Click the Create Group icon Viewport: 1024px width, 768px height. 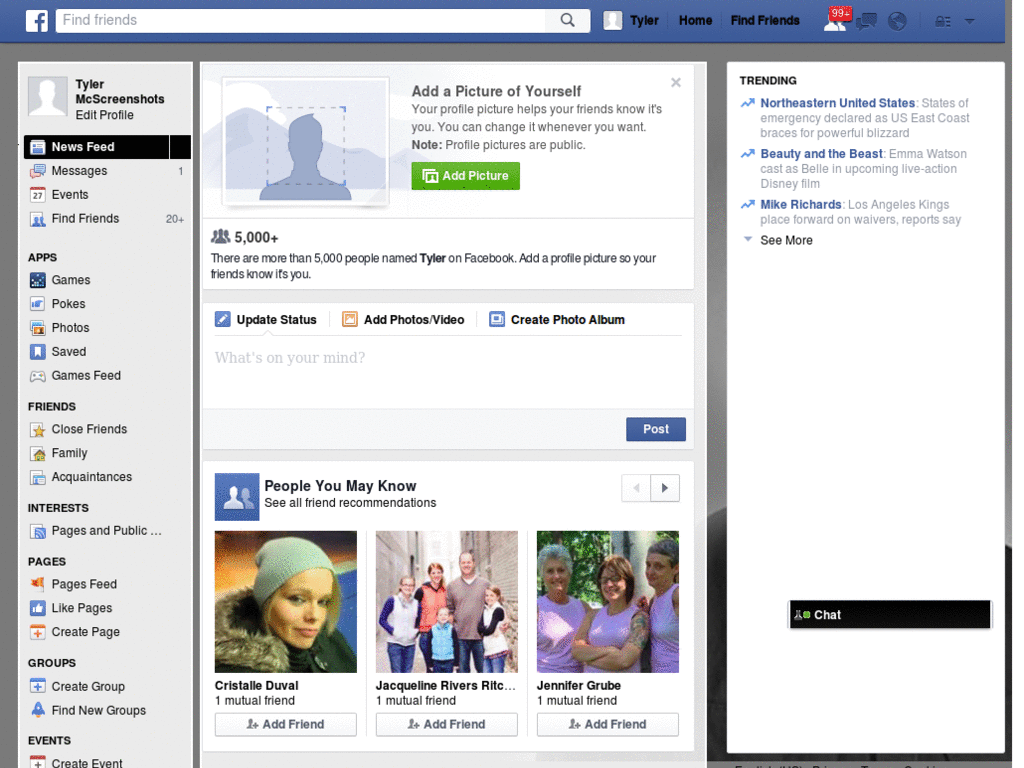[x=38, y=687]
